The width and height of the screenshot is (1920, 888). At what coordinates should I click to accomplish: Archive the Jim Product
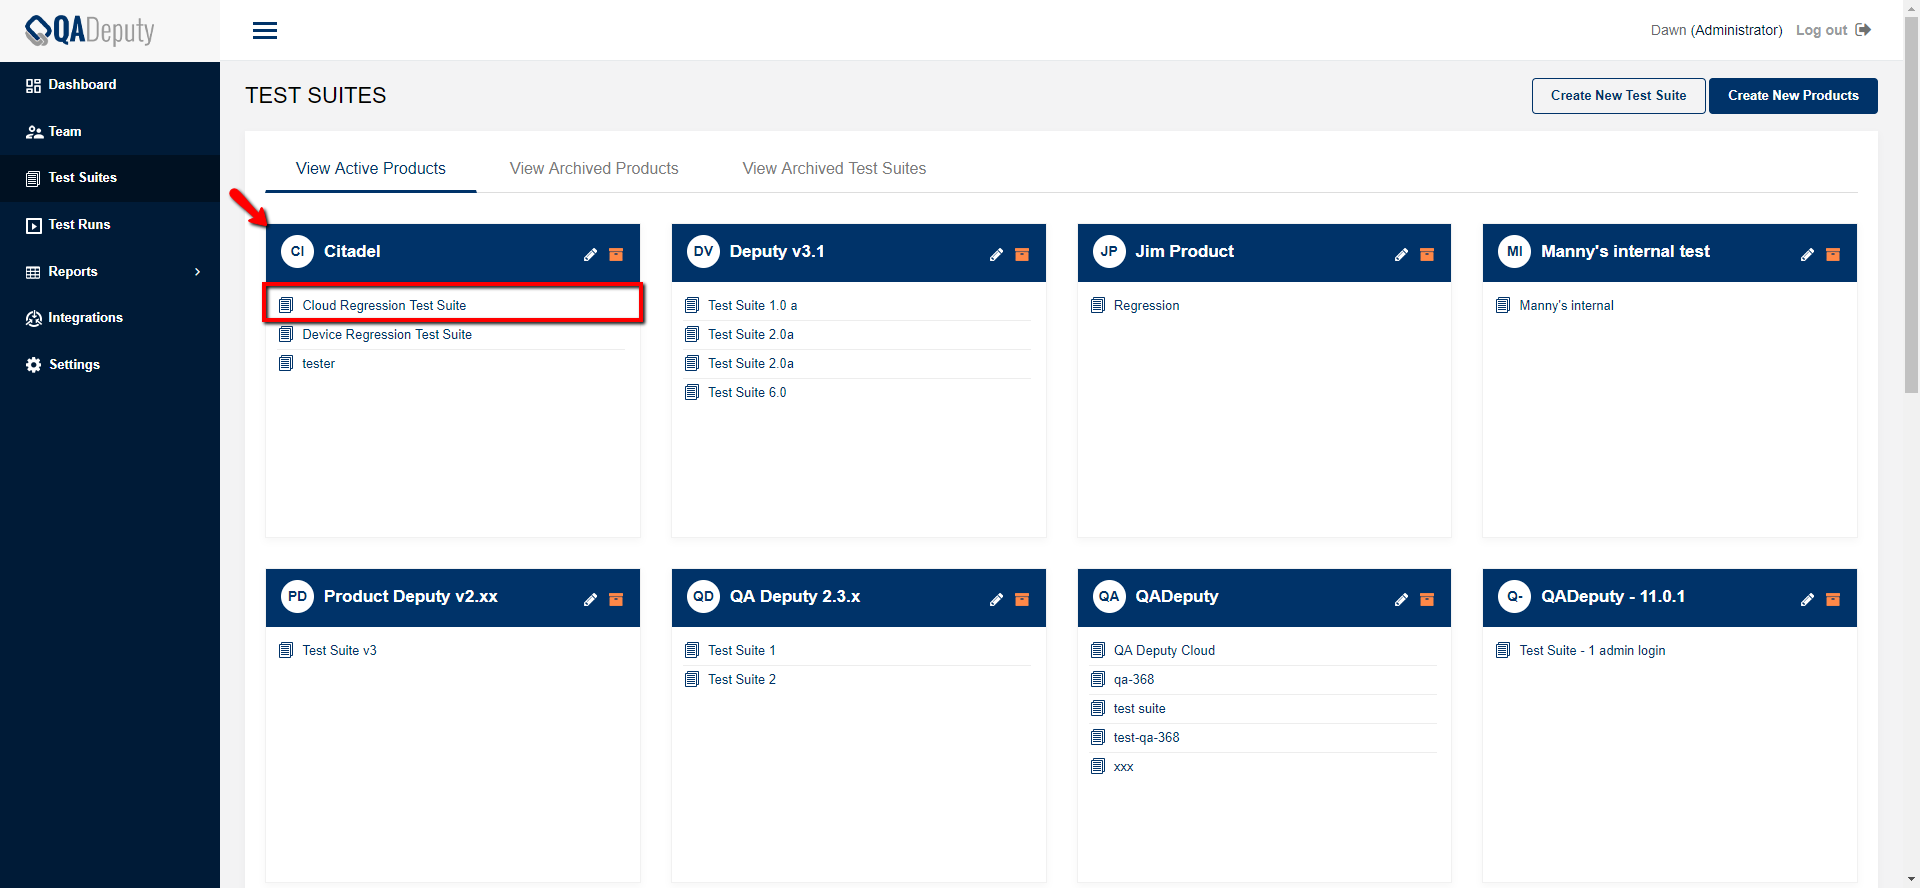click(1427, 255)
